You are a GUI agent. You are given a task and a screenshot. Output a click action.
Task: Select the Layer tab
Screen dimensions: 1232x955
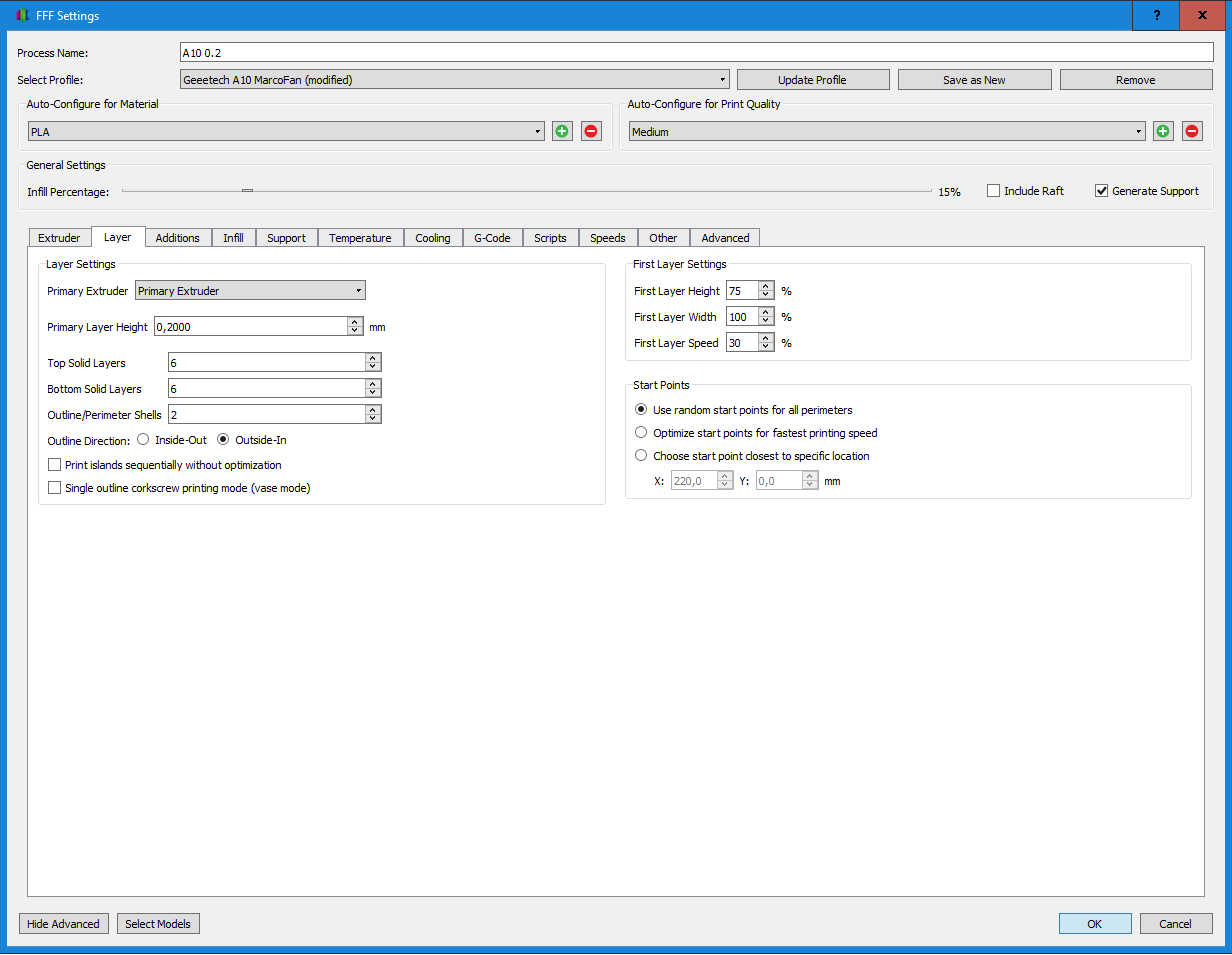pos(118,237)
